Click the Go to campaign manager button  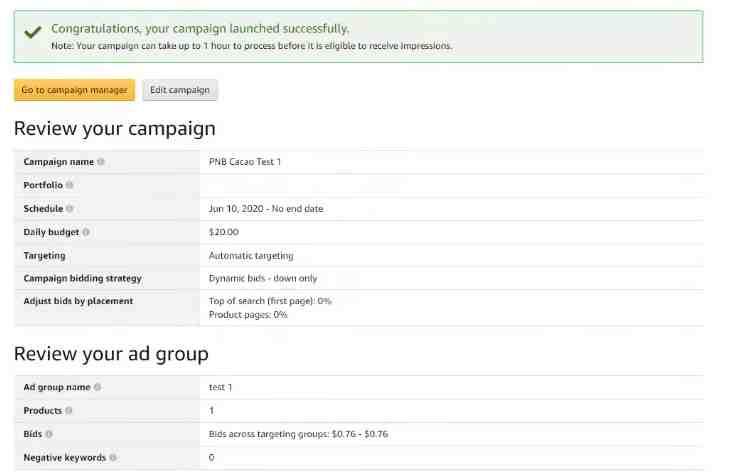(74, 90)
